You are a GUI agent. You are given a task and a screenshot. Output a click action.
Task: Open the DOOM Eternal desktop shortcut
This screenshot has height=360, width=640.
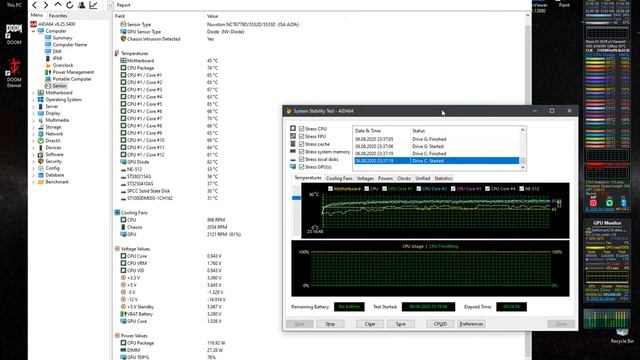click(x=14, y=73)
